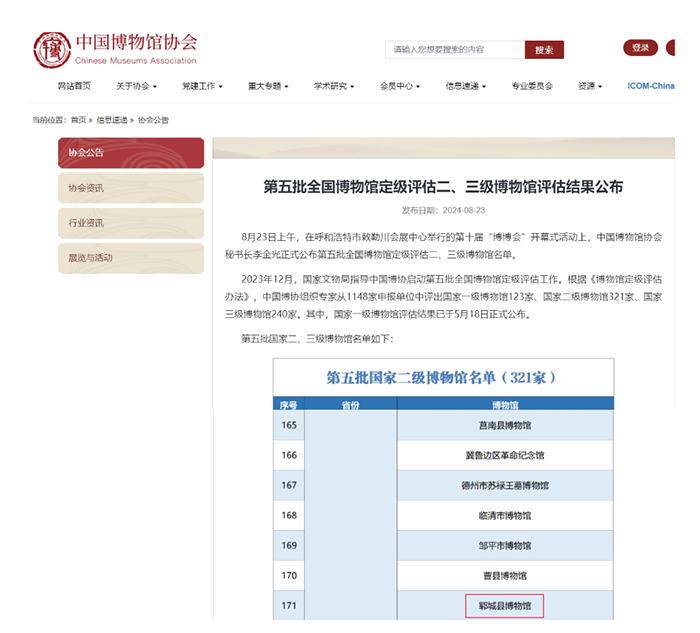700x633 pixels.
Task: Select the 协会公告 sidebar tab
Action: (131, 153)
